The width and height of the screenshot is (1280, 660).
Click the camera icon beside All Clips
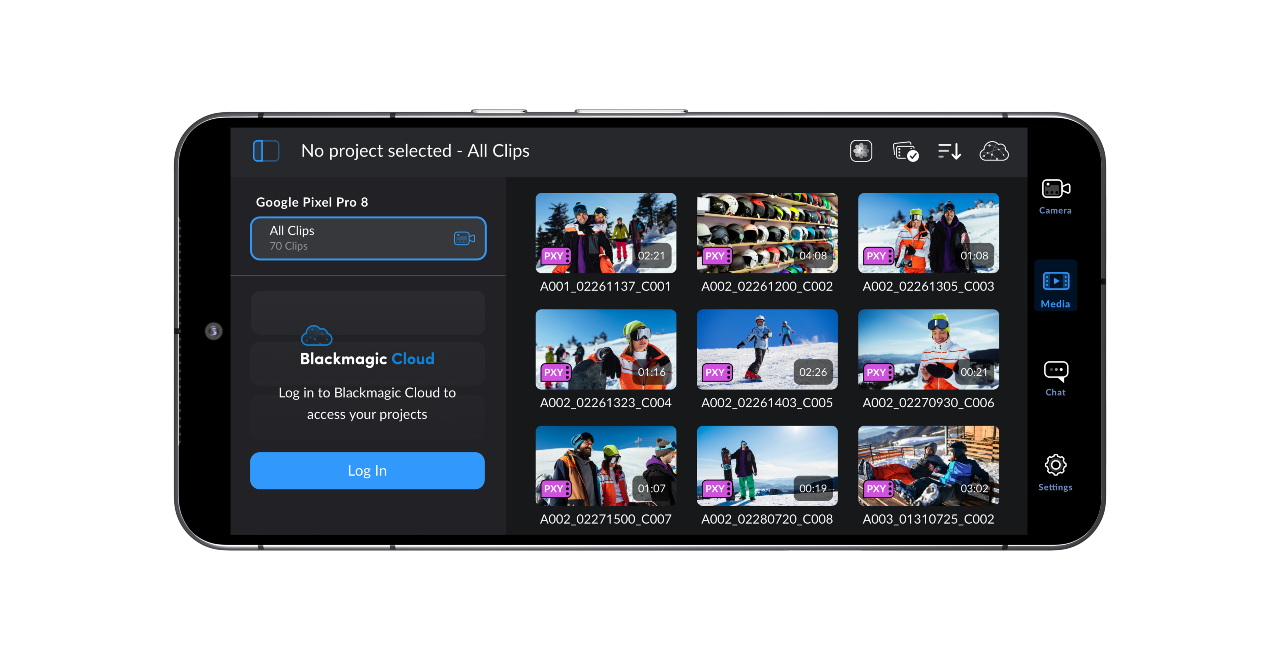463,238
